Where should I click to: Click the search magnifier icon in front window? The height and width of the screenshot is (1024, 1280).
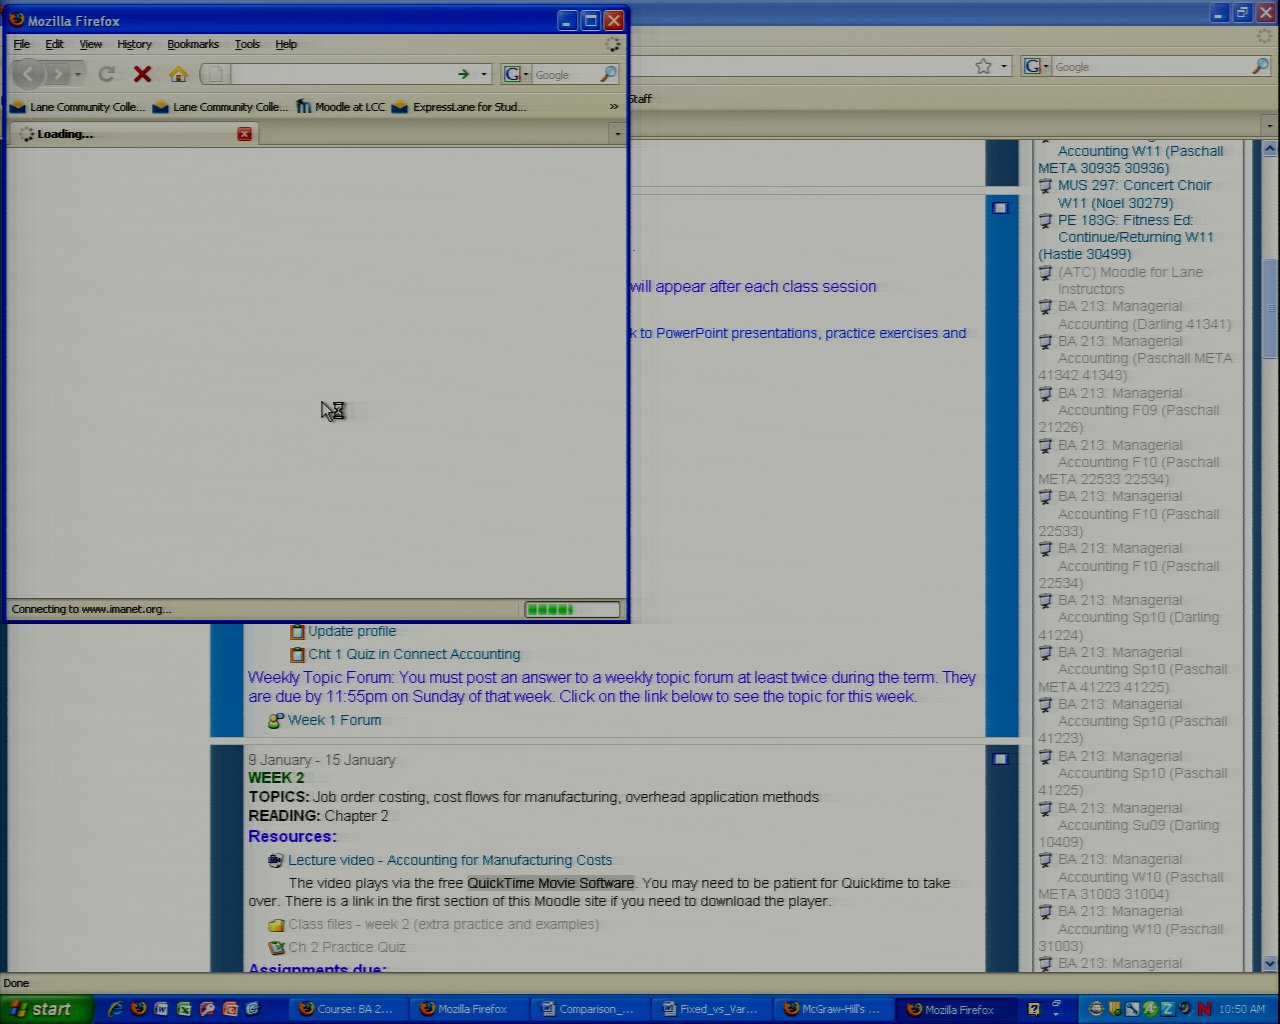607,74
